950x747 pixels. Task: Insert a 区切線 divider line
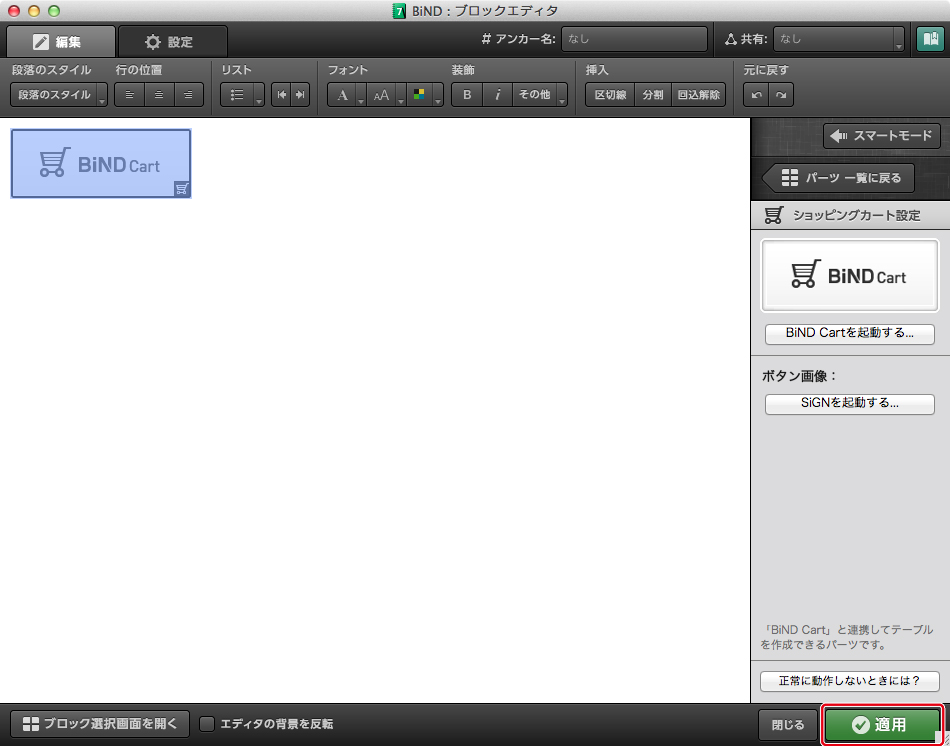(610, 95)
